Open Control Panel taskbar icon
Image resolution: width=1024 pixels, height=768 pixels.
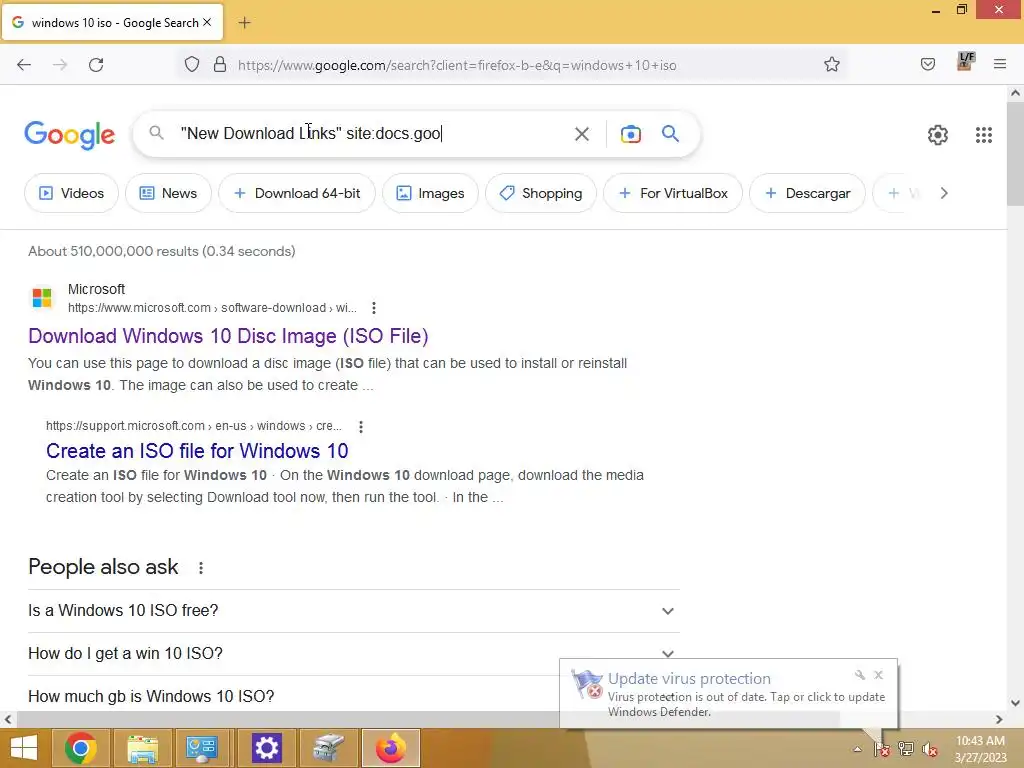coord(202,748)
